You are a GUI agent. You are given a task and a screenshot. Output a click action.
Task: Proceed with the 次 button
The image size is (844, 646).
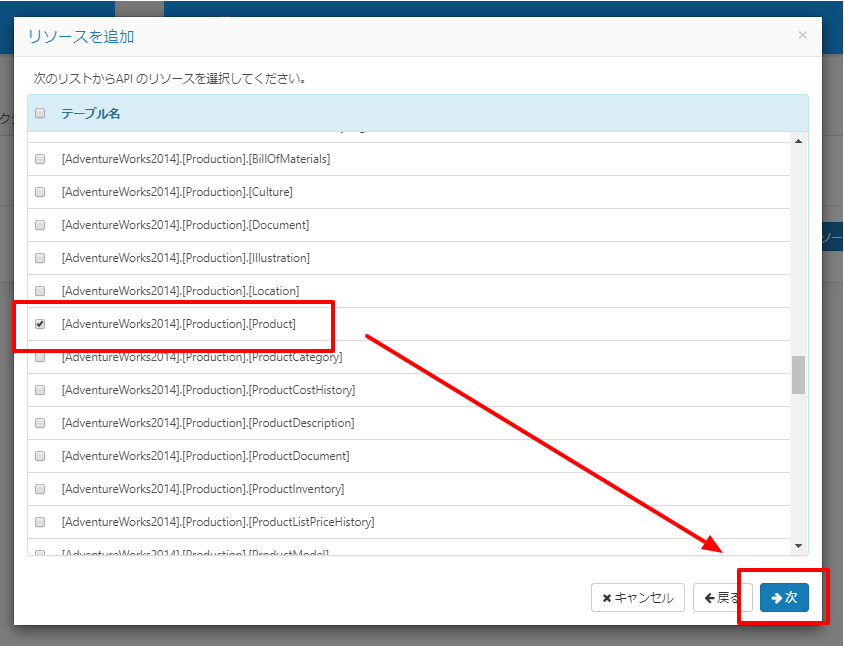tap(784, 598)
